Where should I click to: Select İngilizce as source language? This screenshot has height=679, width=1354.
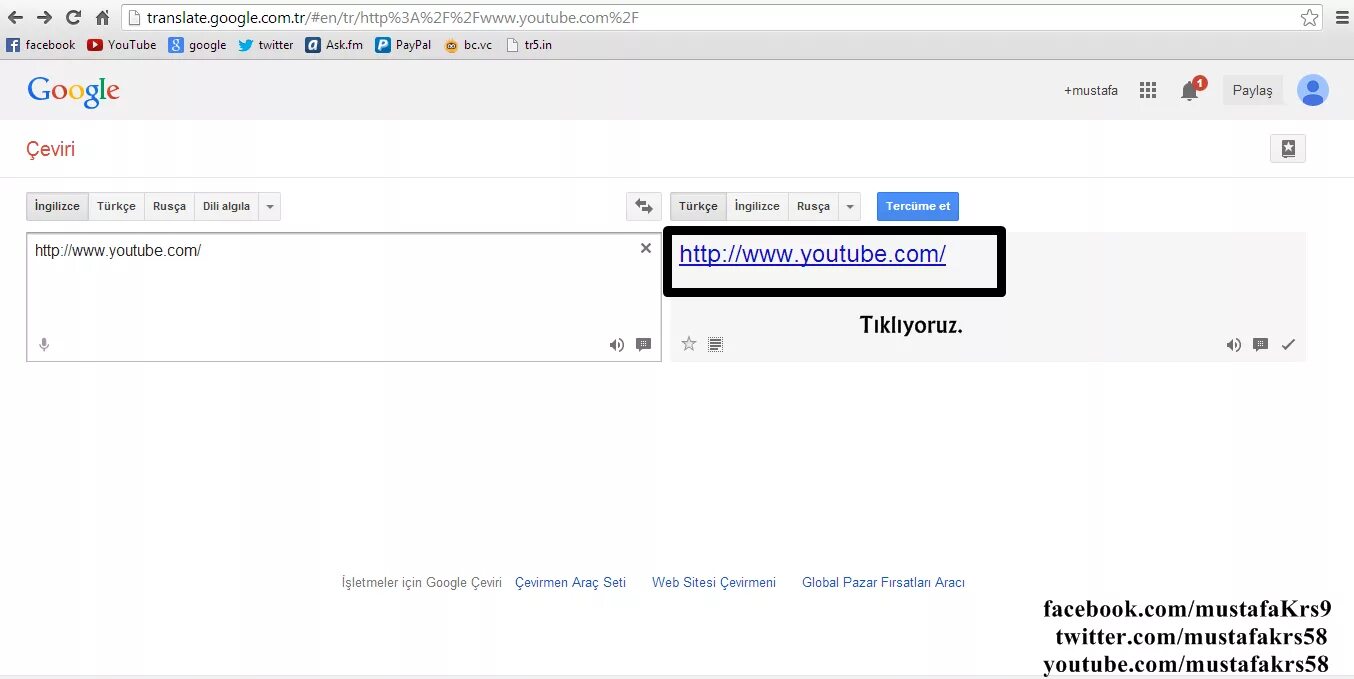(x=57, y=206)
